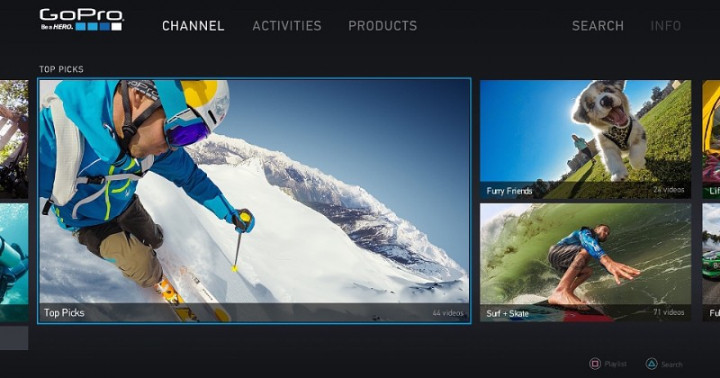Click the "Furry Friends" caption text
Image resolution: width=720 pixels, height=378 pixels.
pos(509,191)
